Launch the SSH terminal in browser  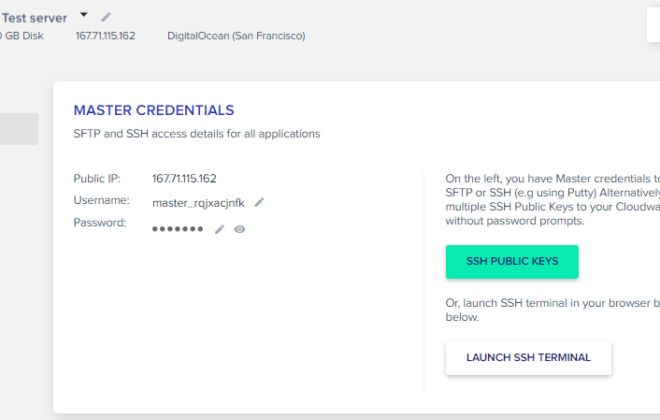[528, 358]
